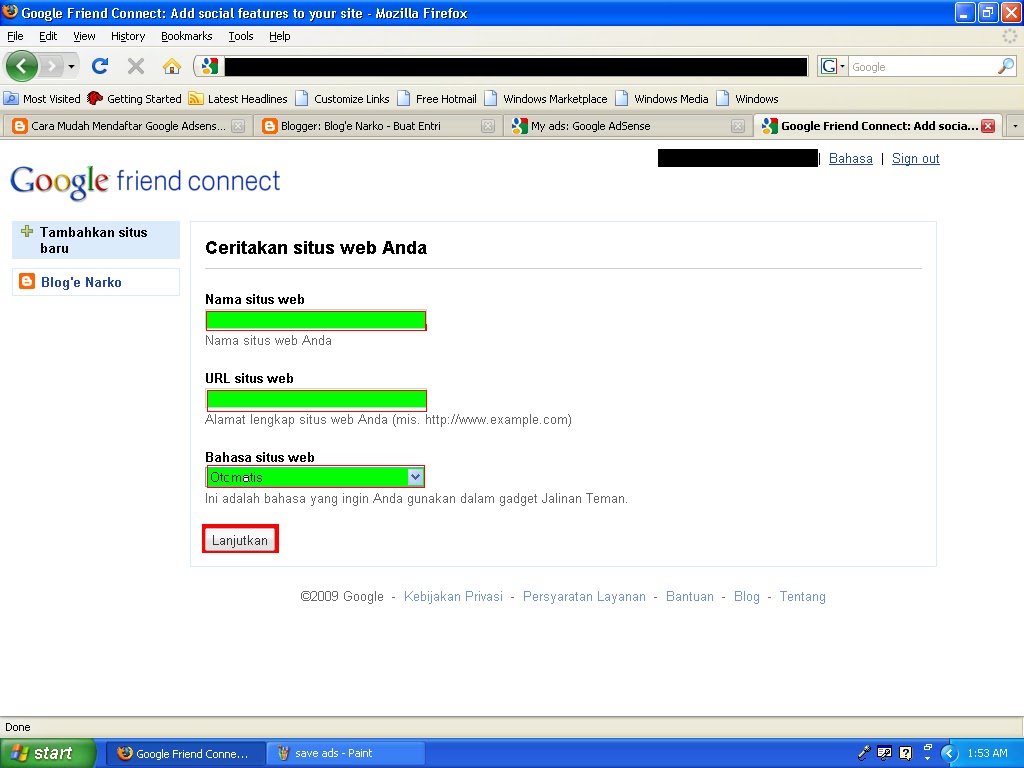Viewport: 1024px width, 768px height.
Task: Open the Tools menu
Action: 240,36
